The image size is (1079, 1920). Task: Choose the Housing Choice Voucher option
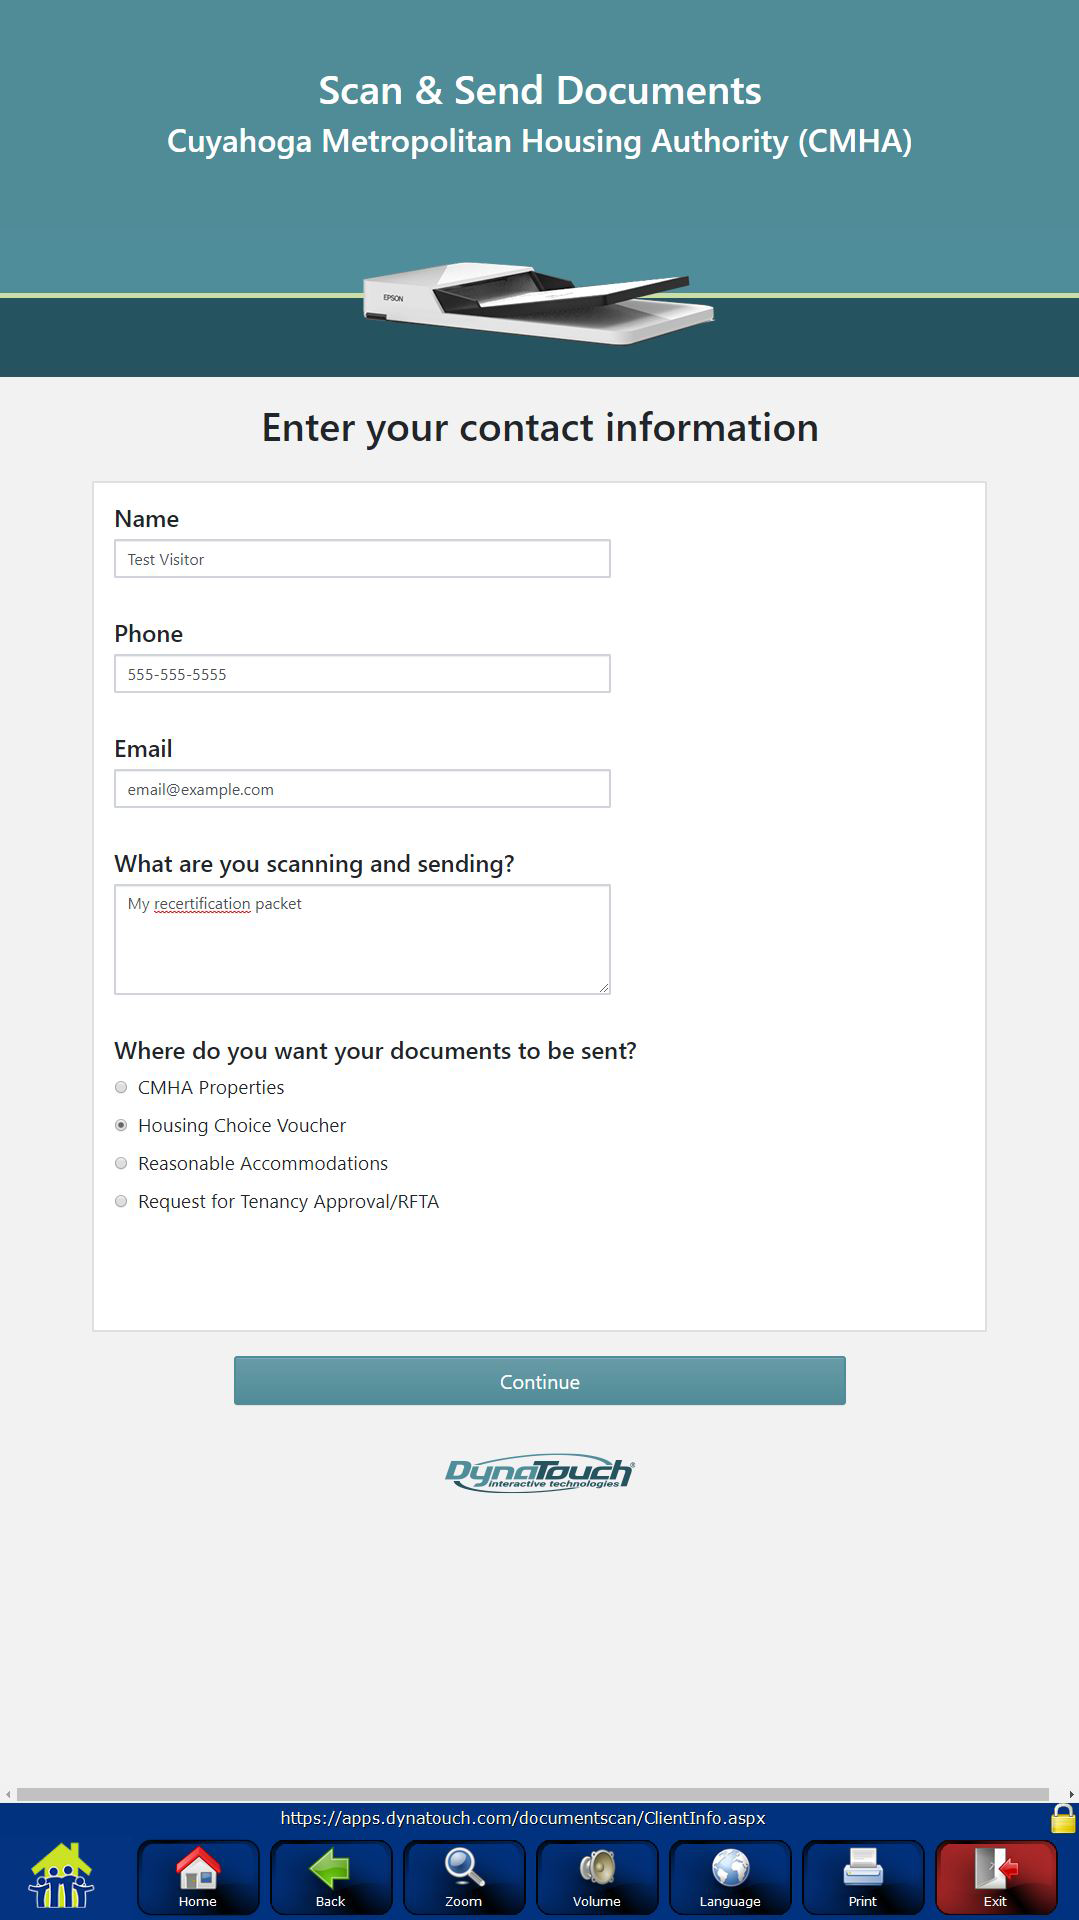(121, 1125)
